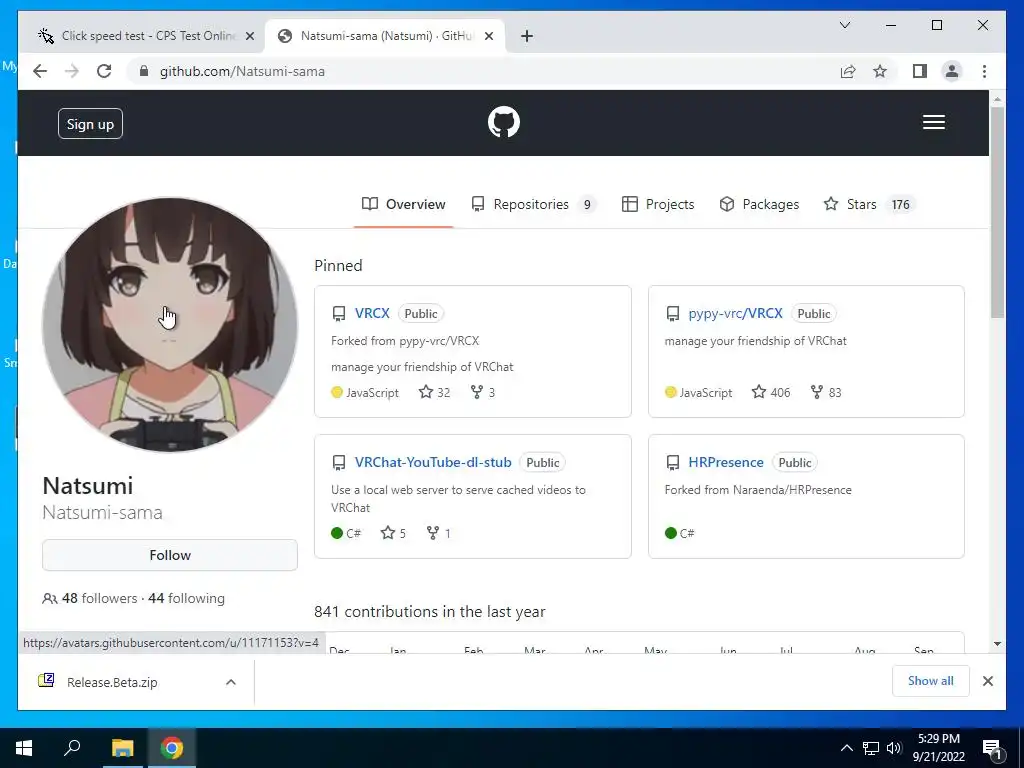Click the Natsumi profile avatar image
The height and width of the screenshot is (768, 1024).
click(x=170, y=325)
